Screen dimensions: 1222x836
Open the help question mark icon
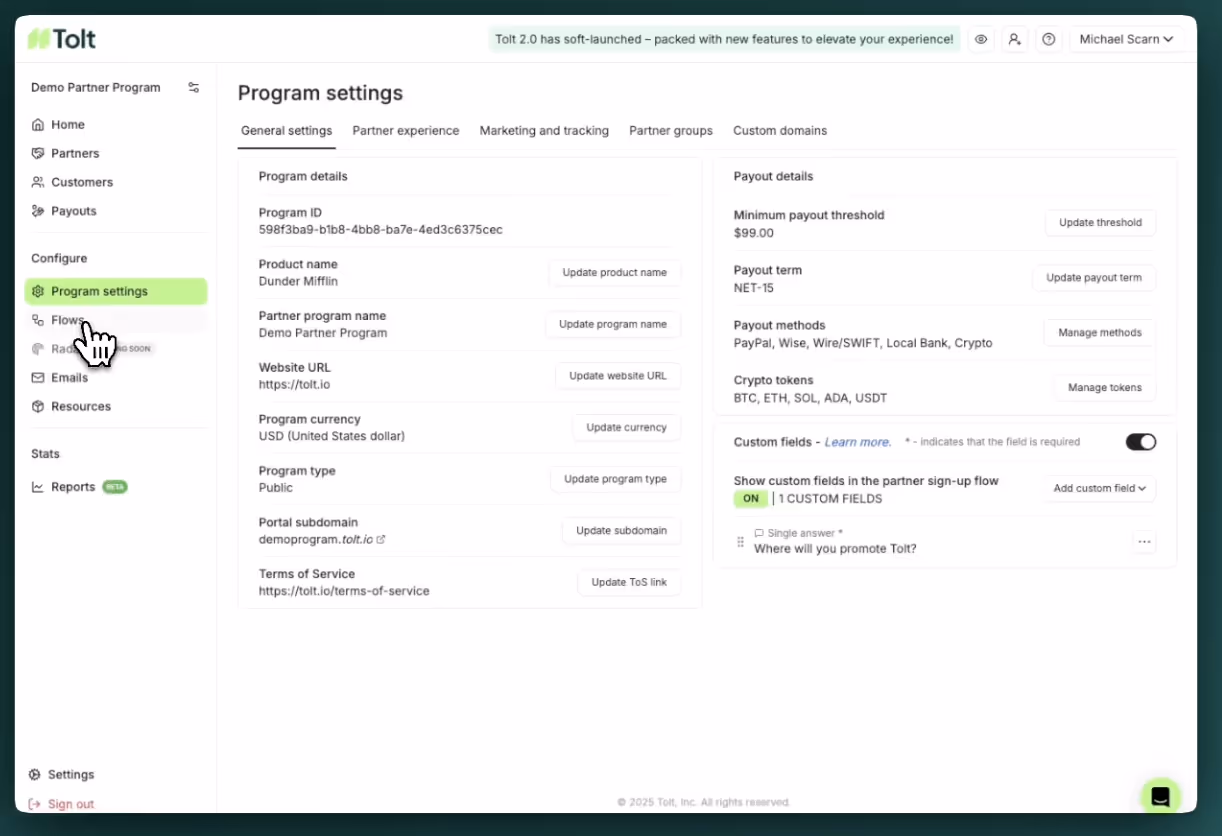click(1048, 39)
